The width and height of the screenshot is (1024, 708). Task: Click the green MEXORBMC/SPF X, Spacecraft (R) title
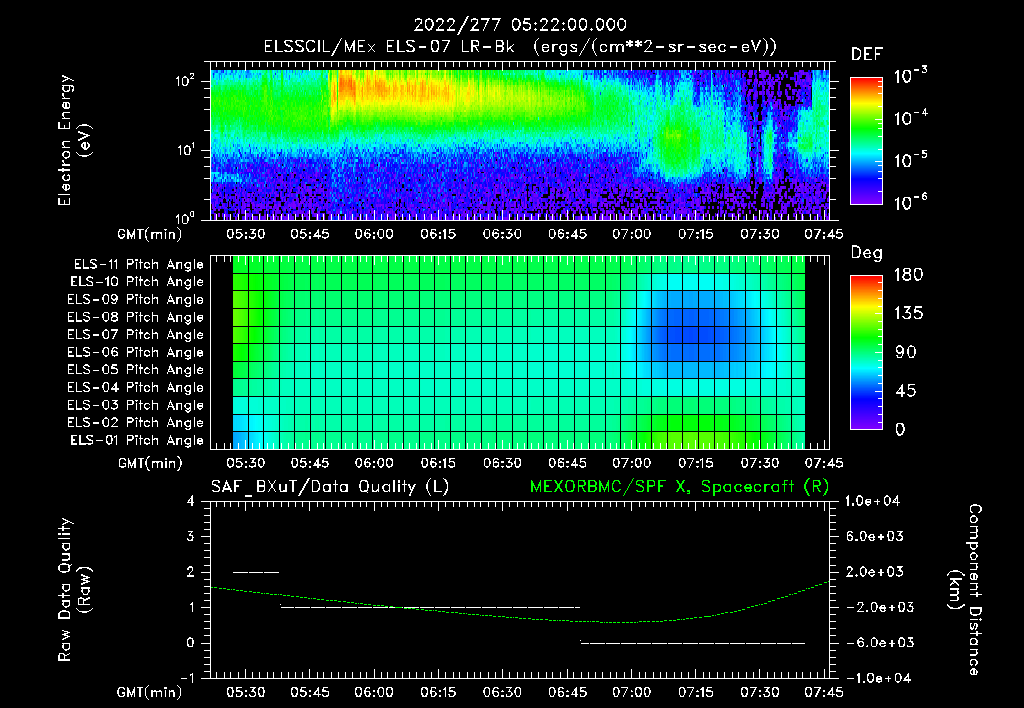pos(679,487)
